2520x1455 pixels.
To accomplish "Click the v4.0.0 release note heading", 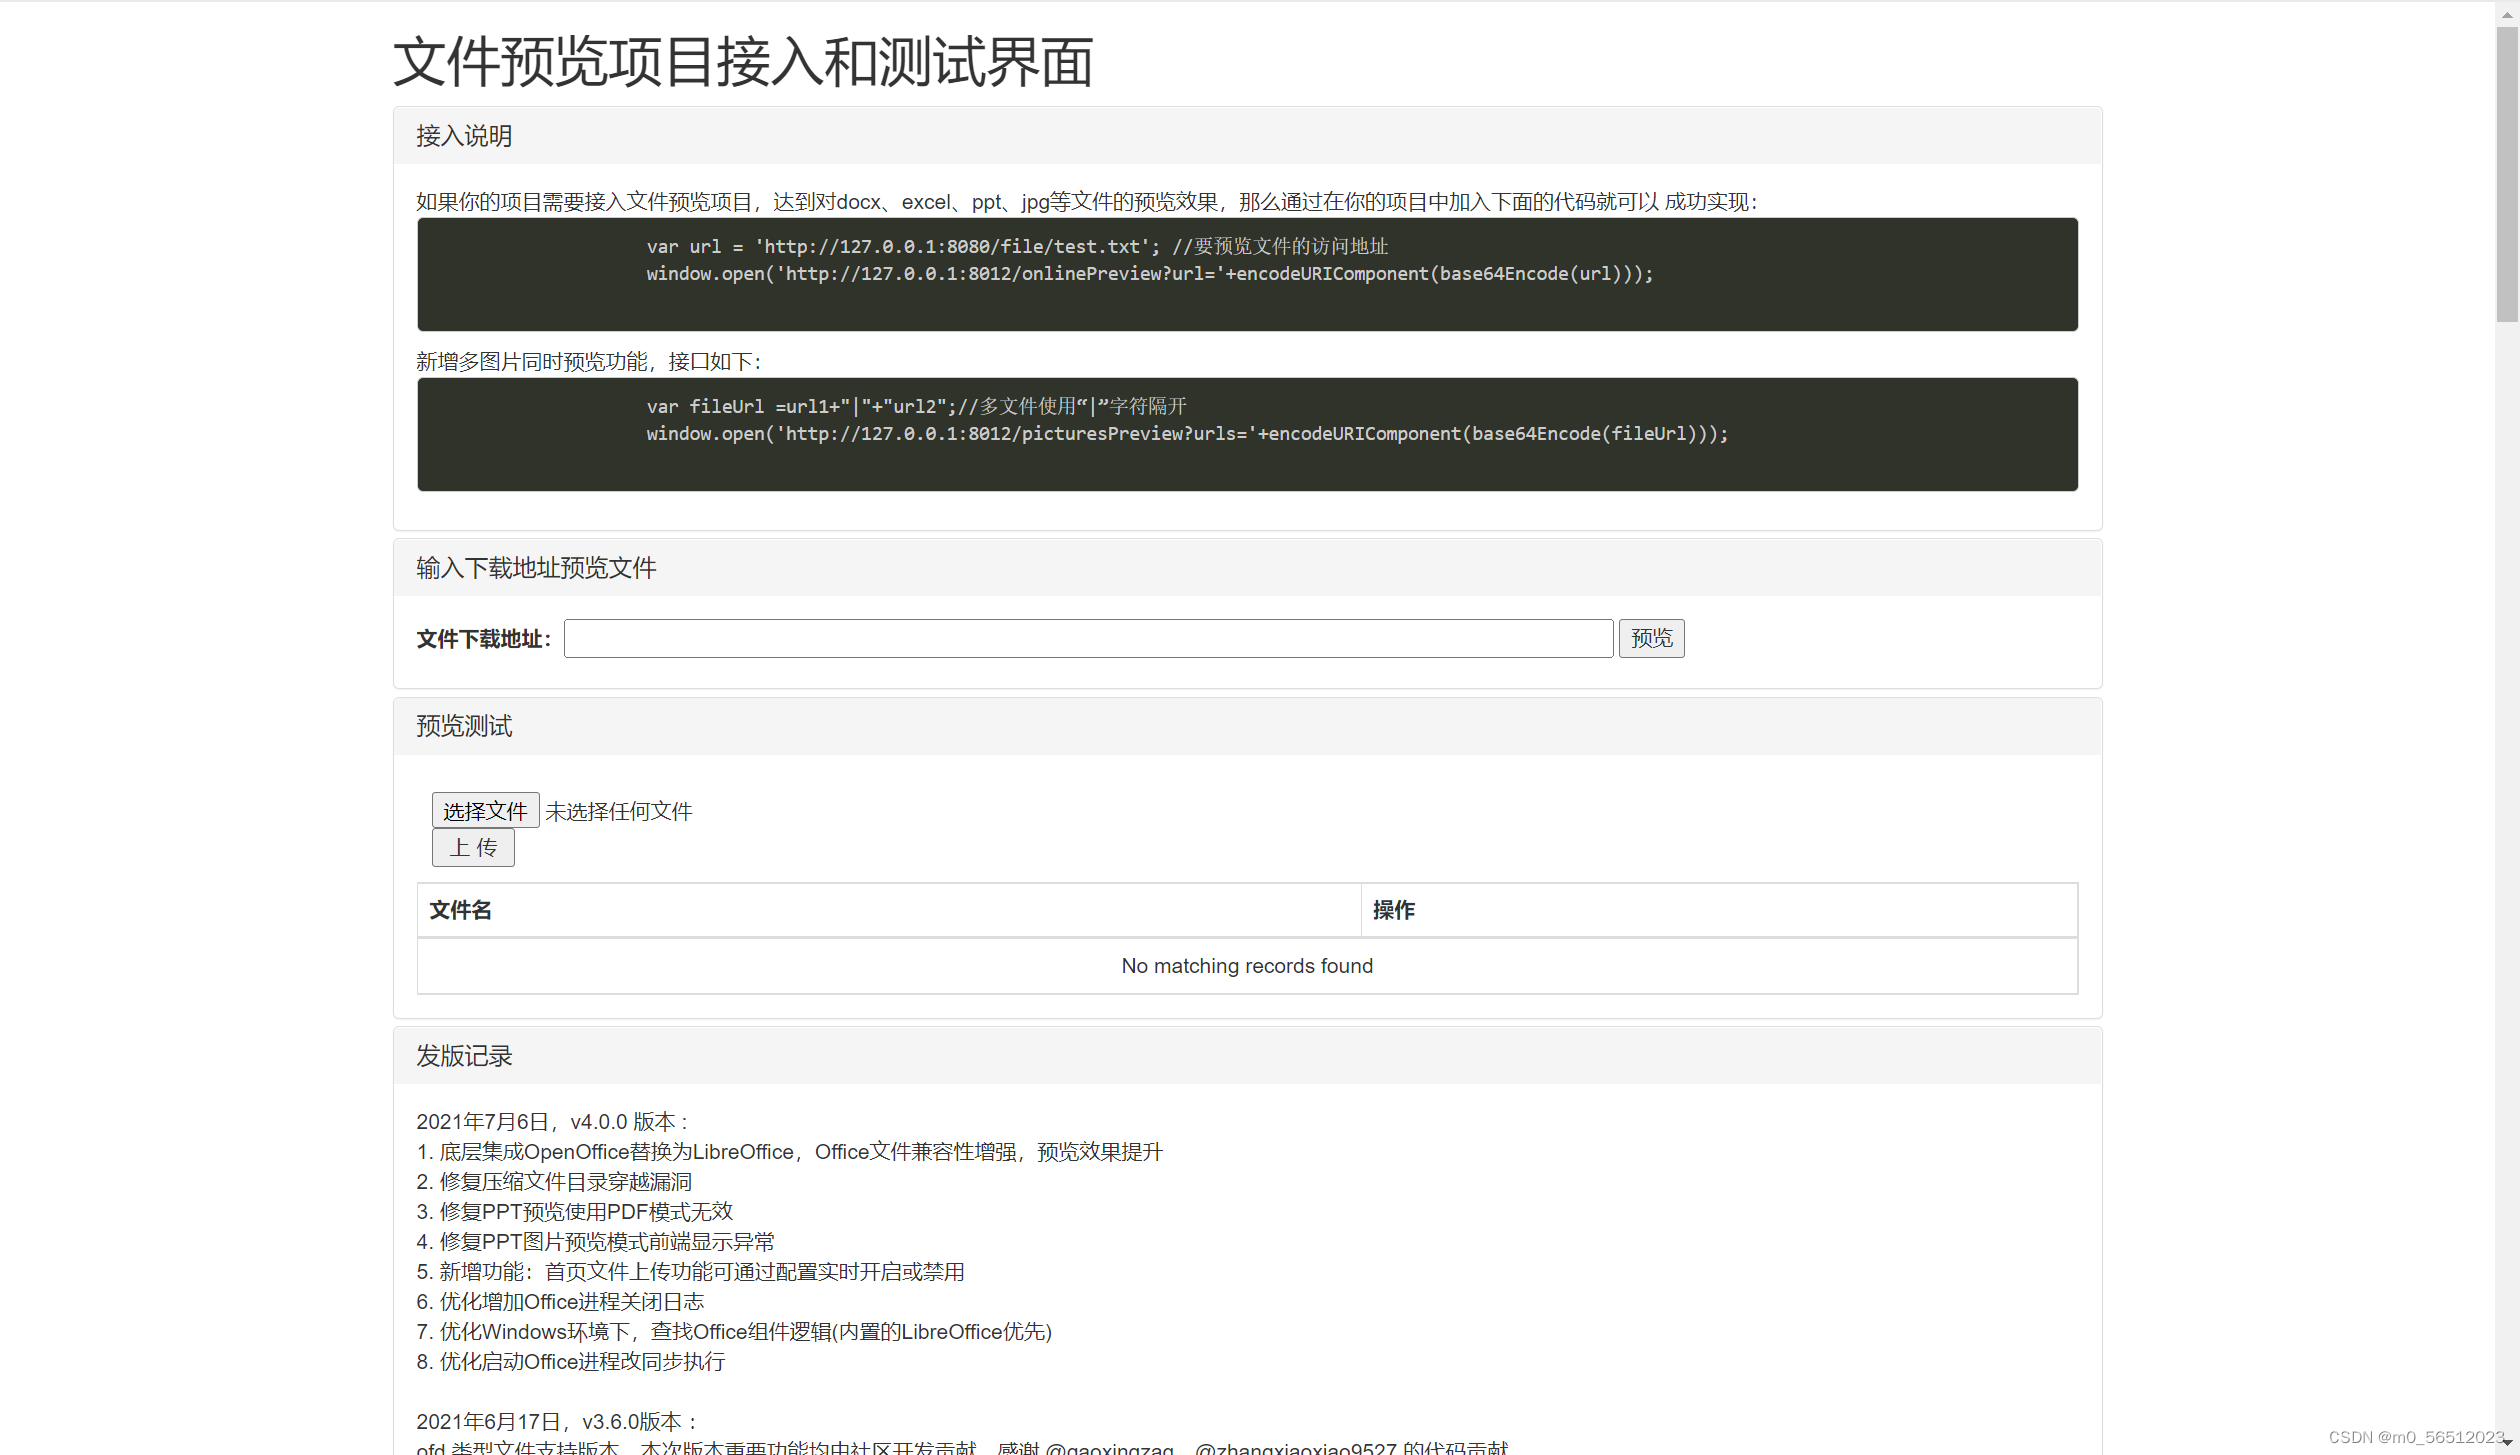I will (552, 1122).
